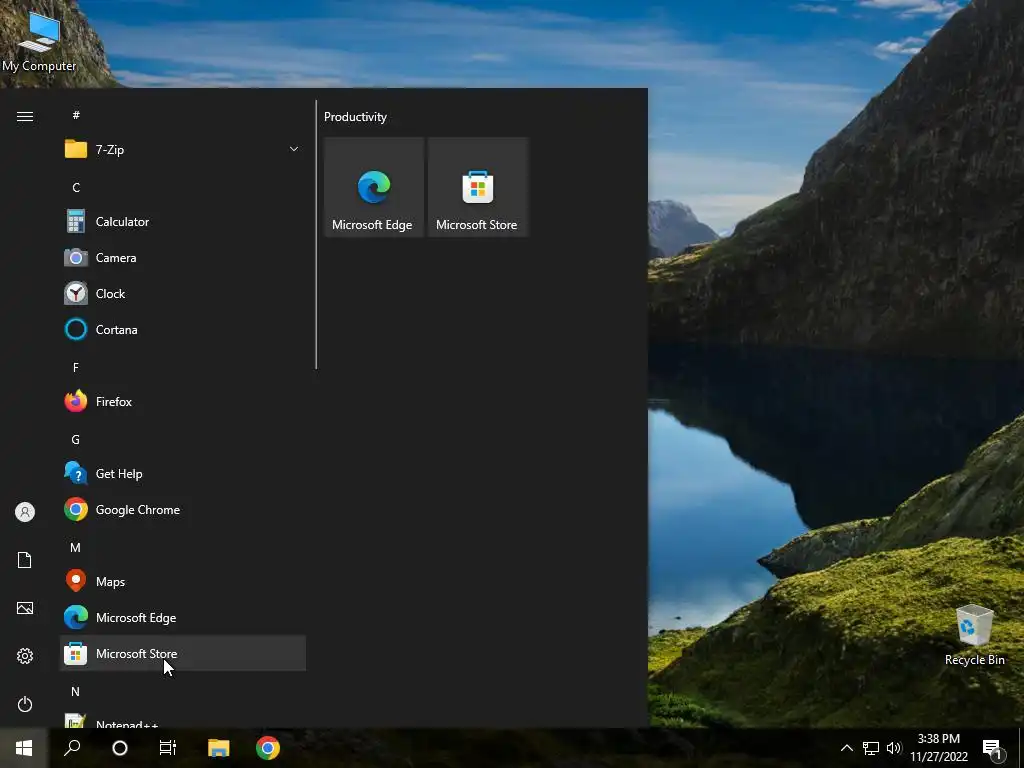Click the 'M' letter header in app list
The image size is (1024, 768).
tap(76, 547)
